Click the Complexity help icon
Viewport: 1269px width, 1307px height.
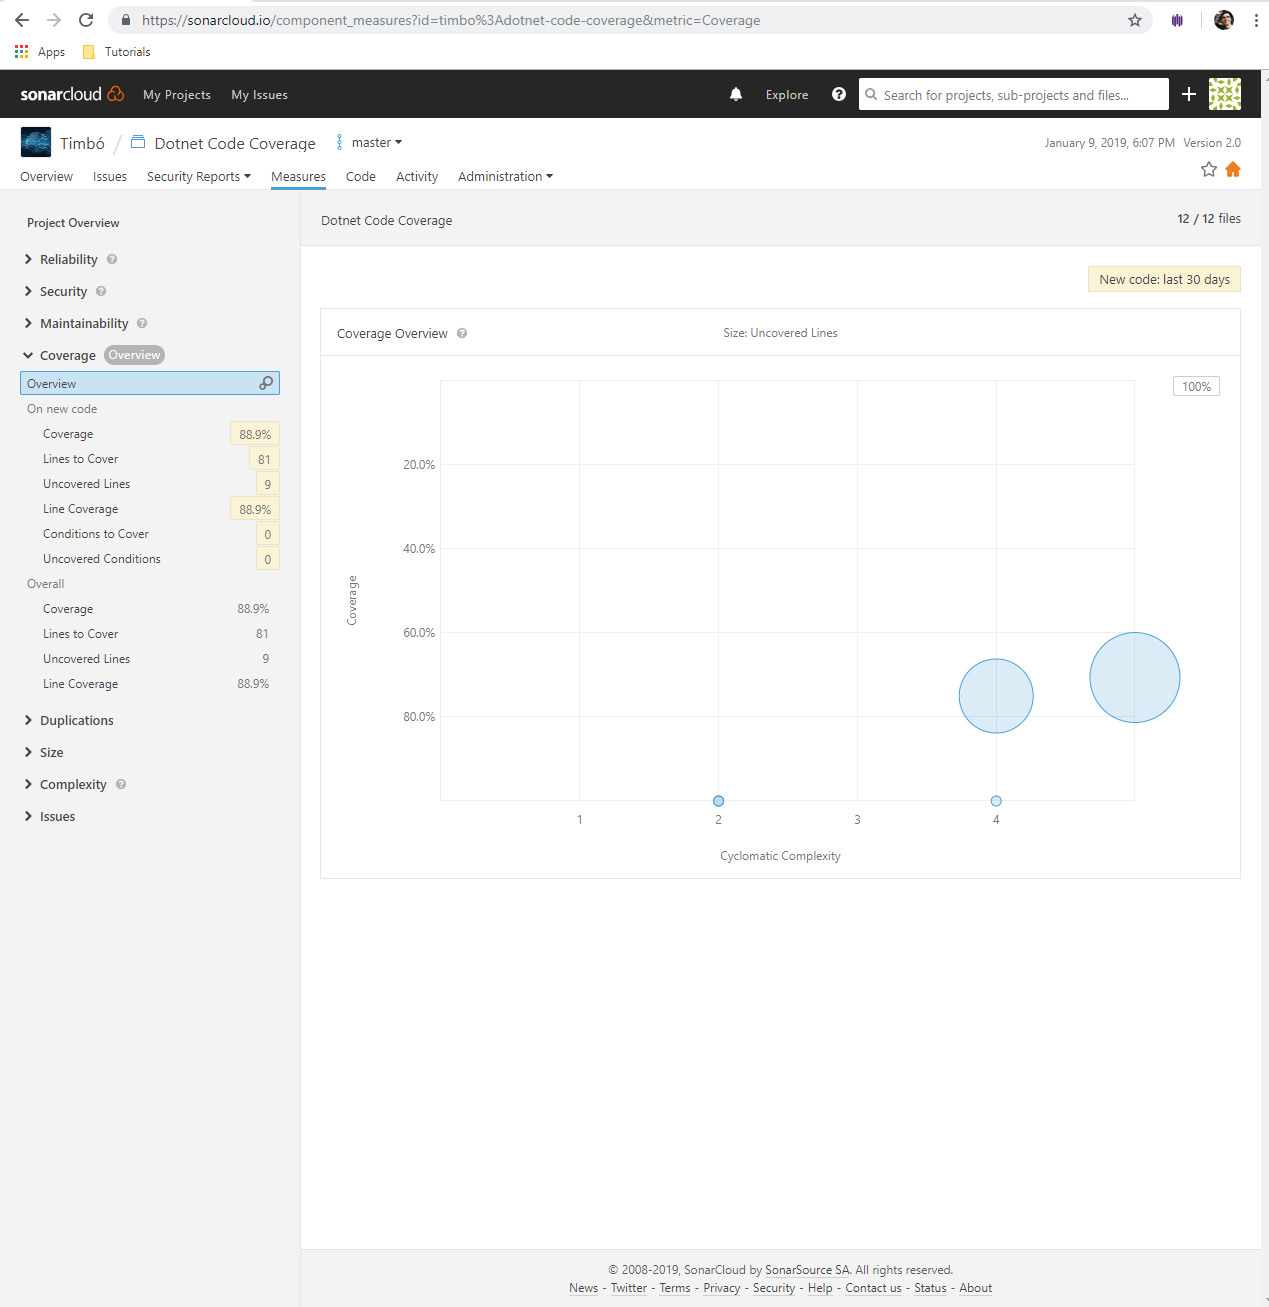coord(121,784)
